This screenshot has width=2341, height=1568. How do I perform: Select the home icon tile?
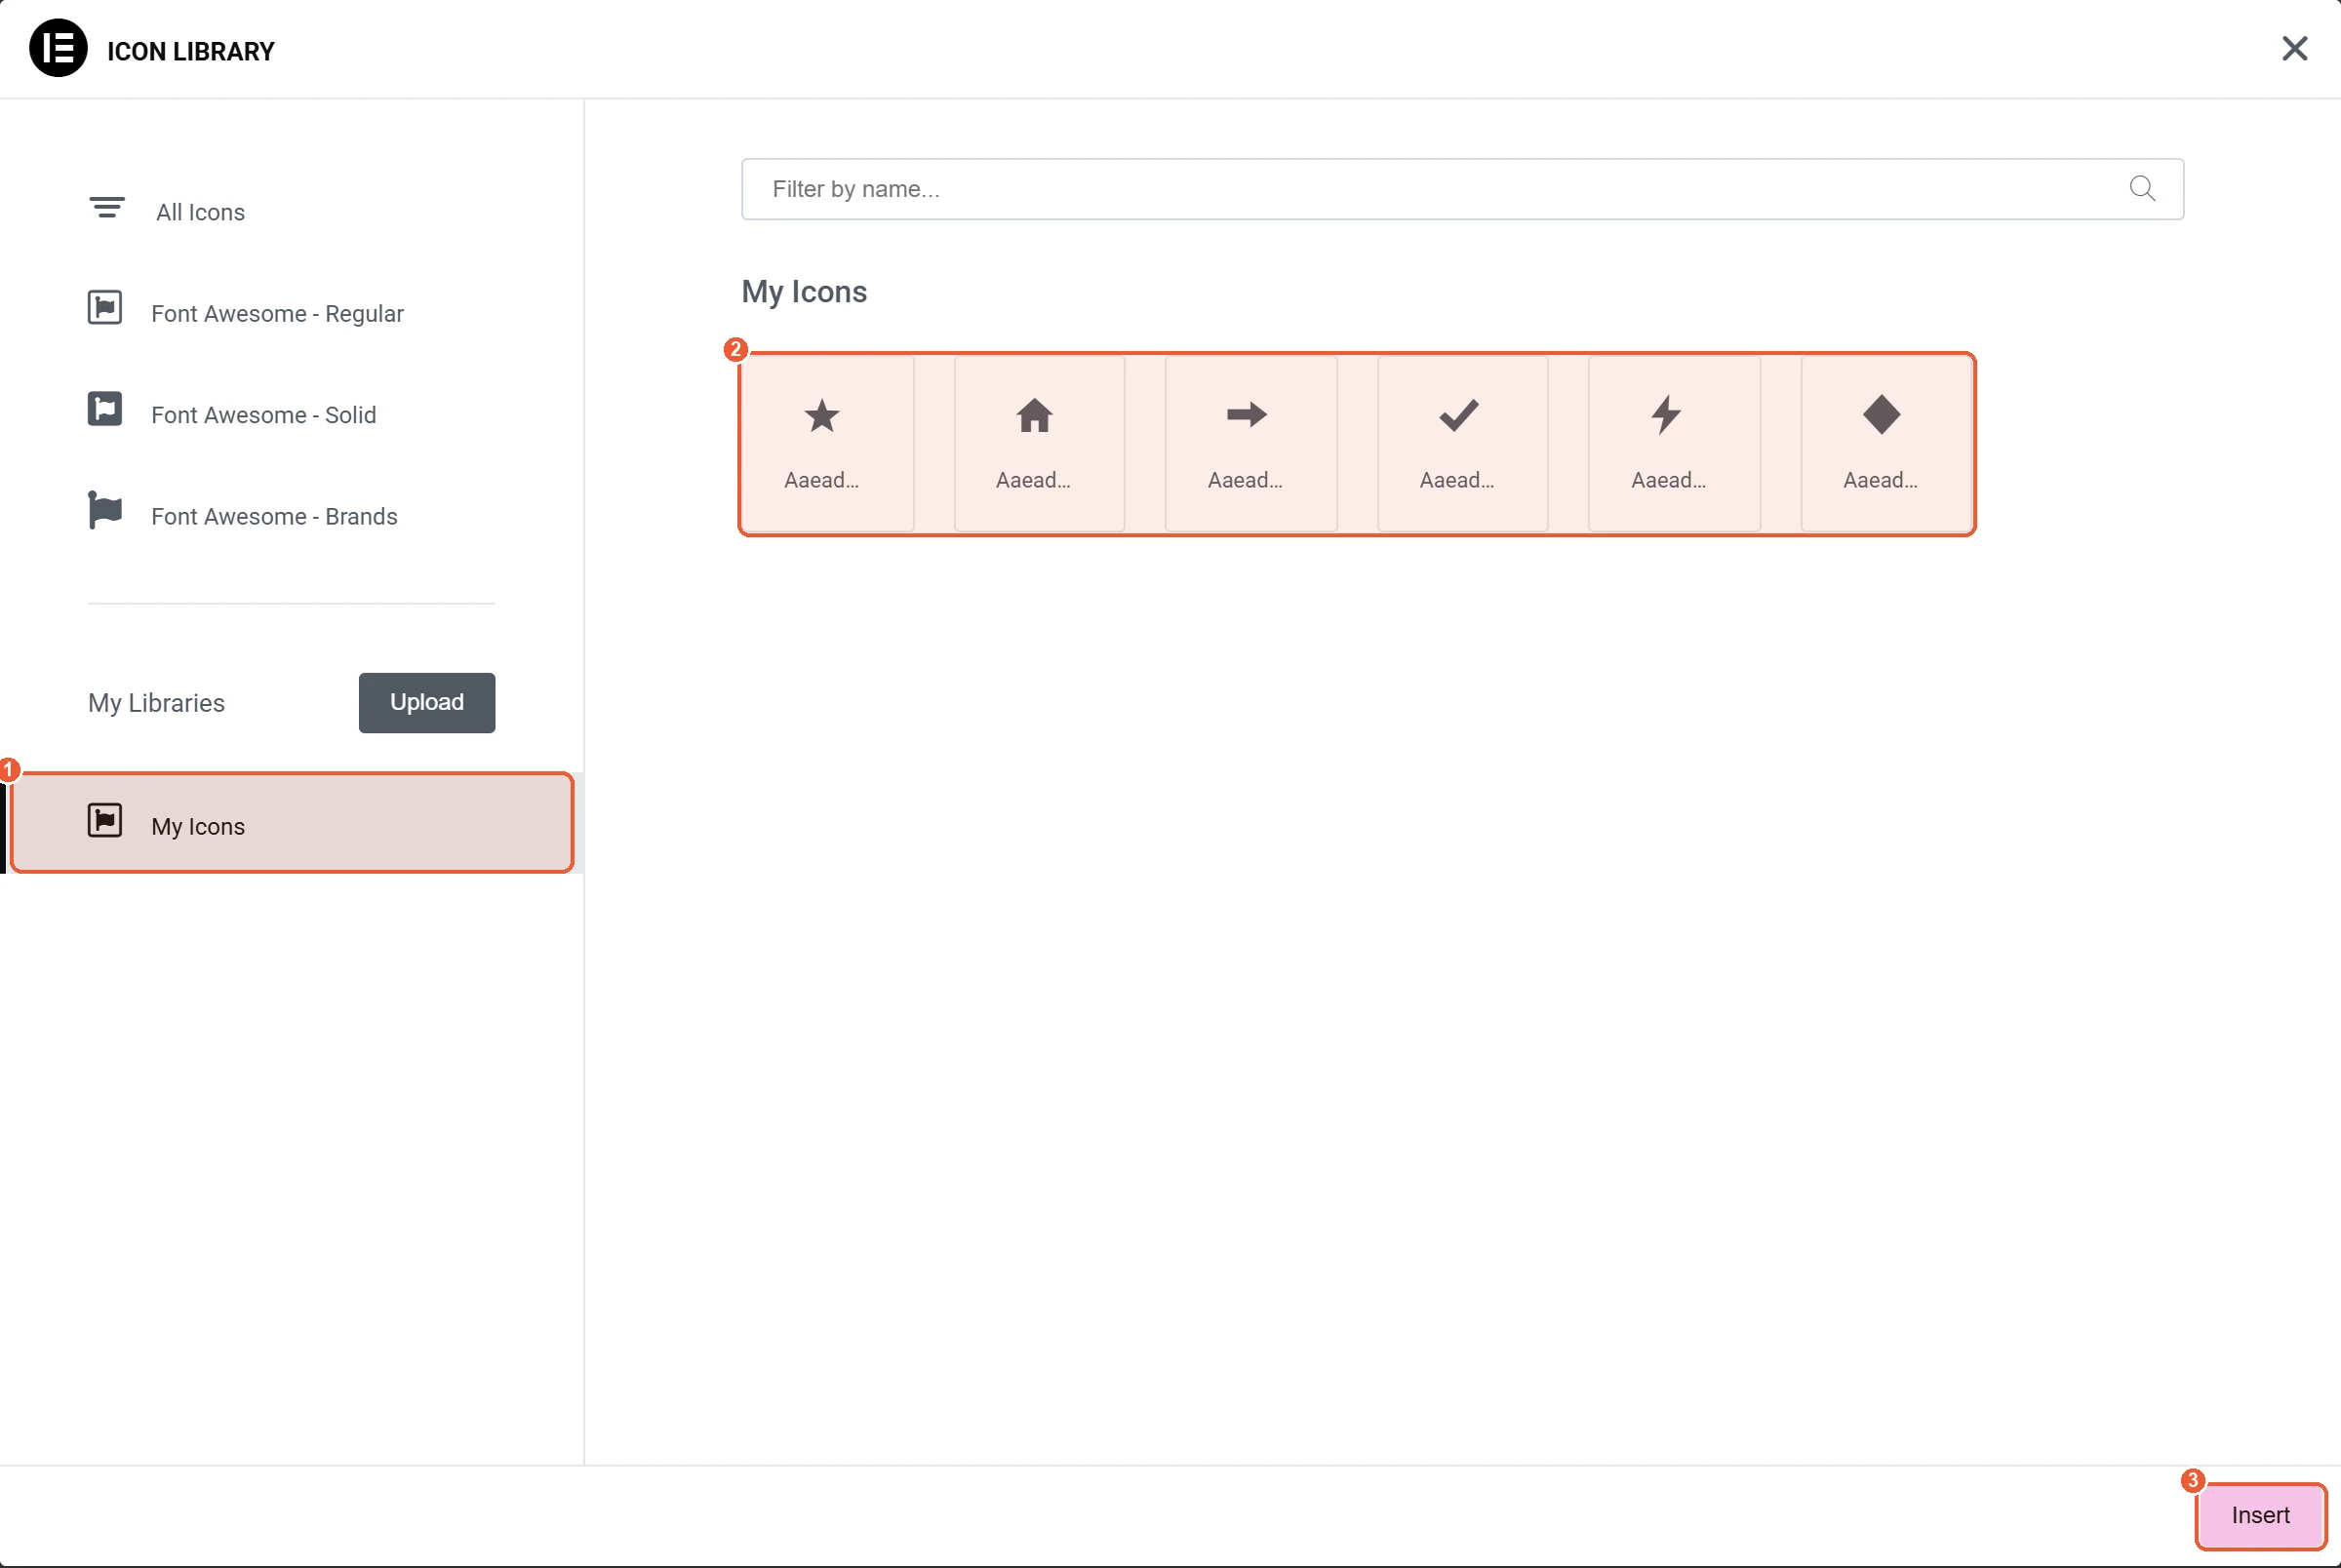click(x=1039, y=443)
